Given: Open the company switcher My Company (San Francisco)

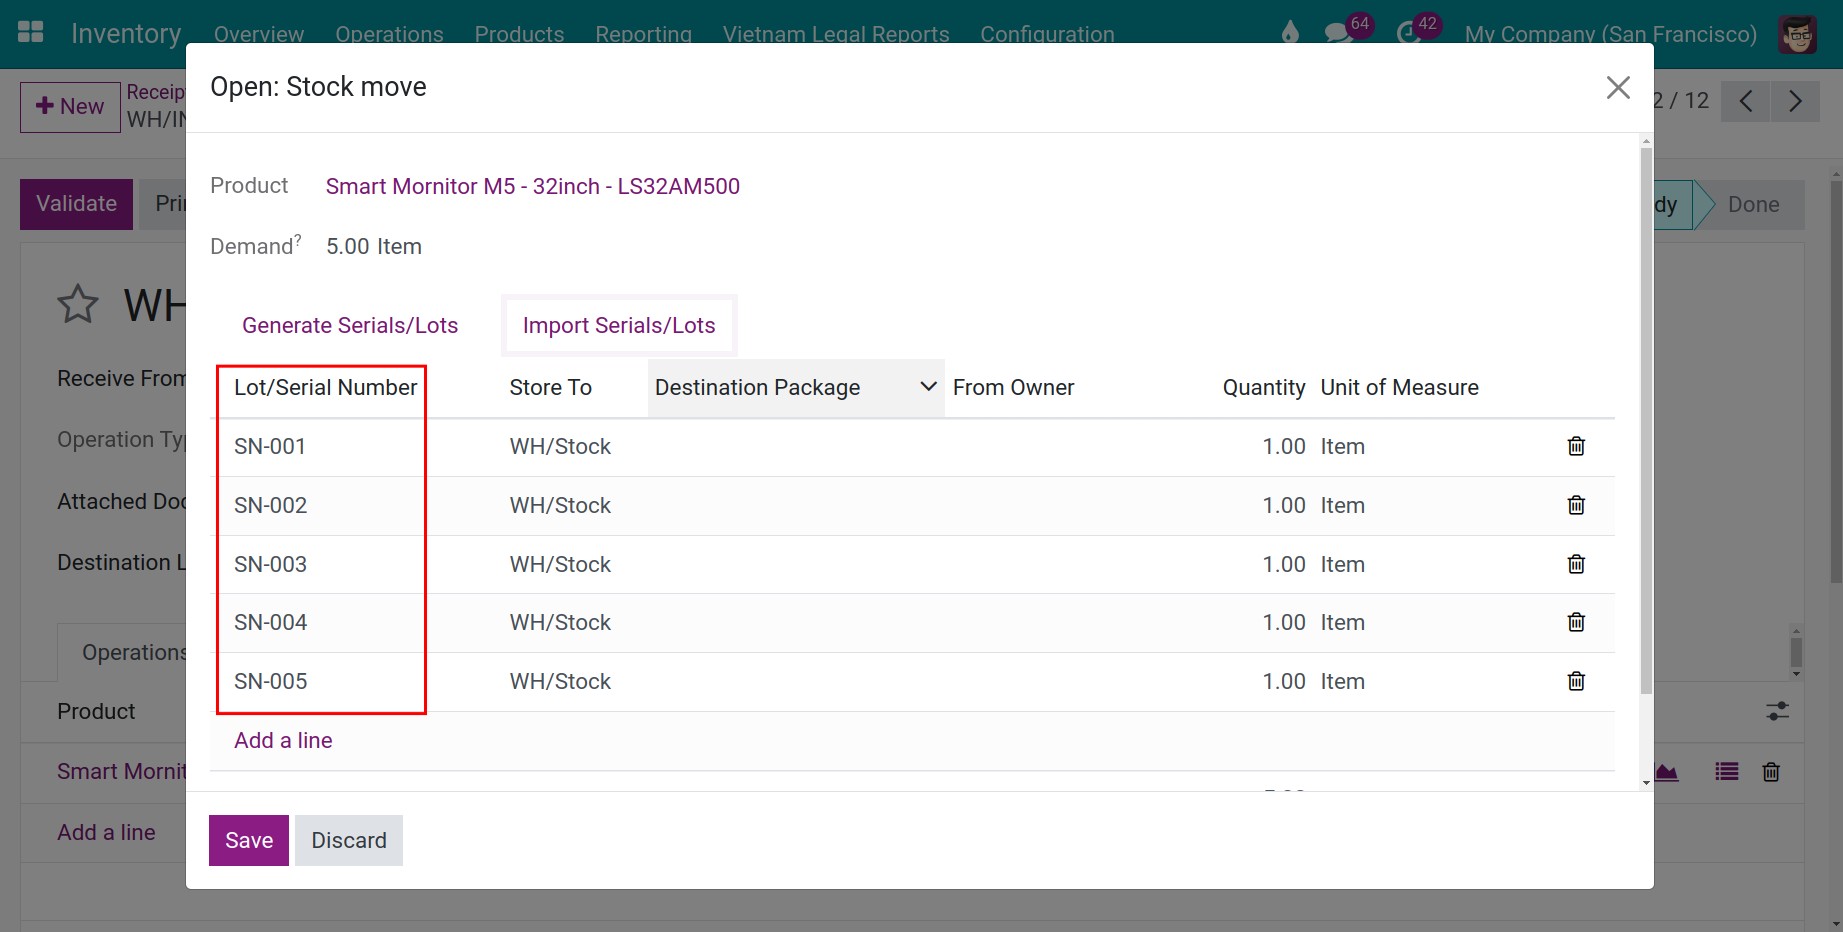Looking at the screenshot, I should 1610,34.
